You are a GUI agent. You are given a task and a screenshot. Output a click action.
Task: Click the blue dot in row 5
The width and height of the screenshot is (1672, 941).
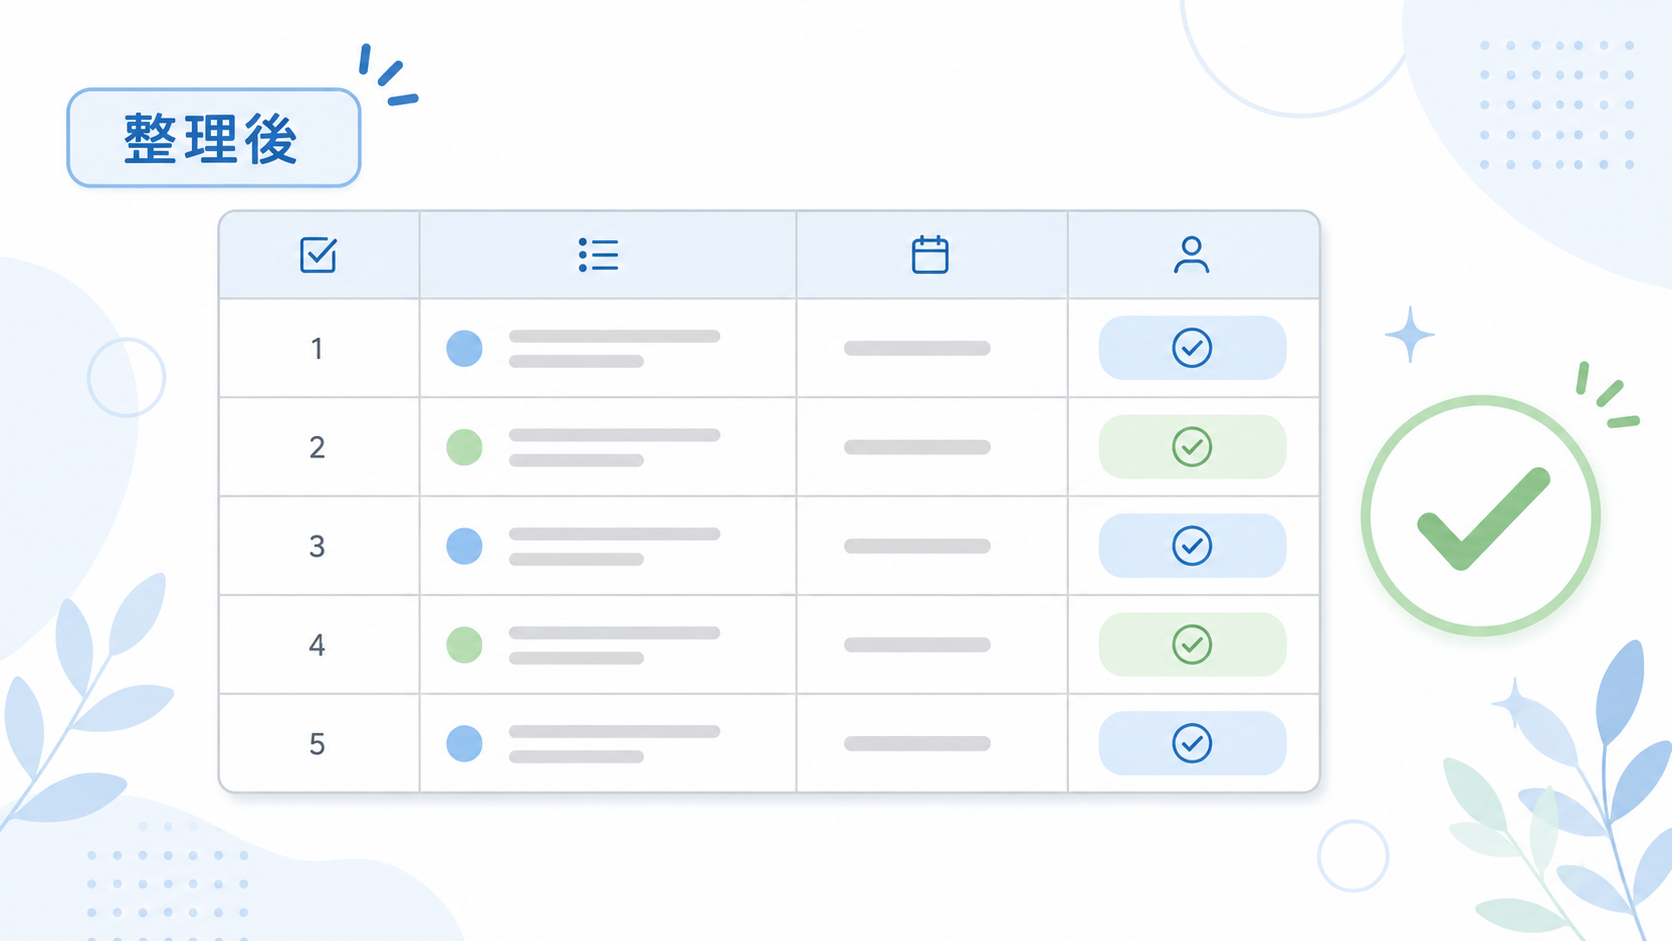[464, 743]
